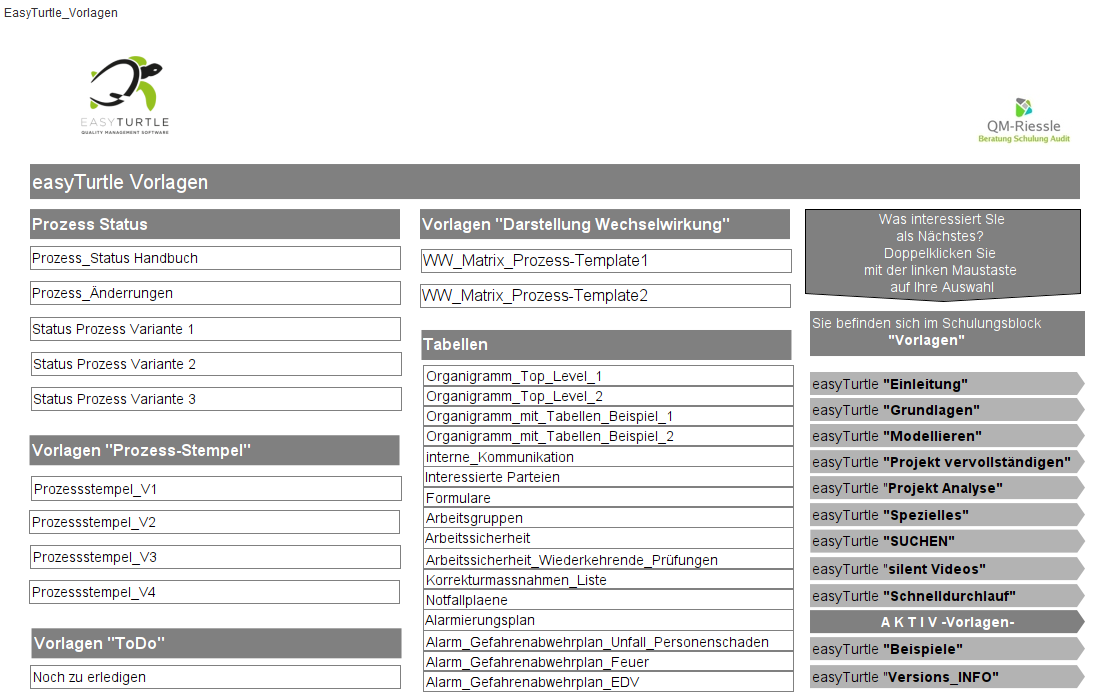Navigate to easyTurtle "SUCHEN"
Screen dimensions: 1105x700
[x=946, y=541]
